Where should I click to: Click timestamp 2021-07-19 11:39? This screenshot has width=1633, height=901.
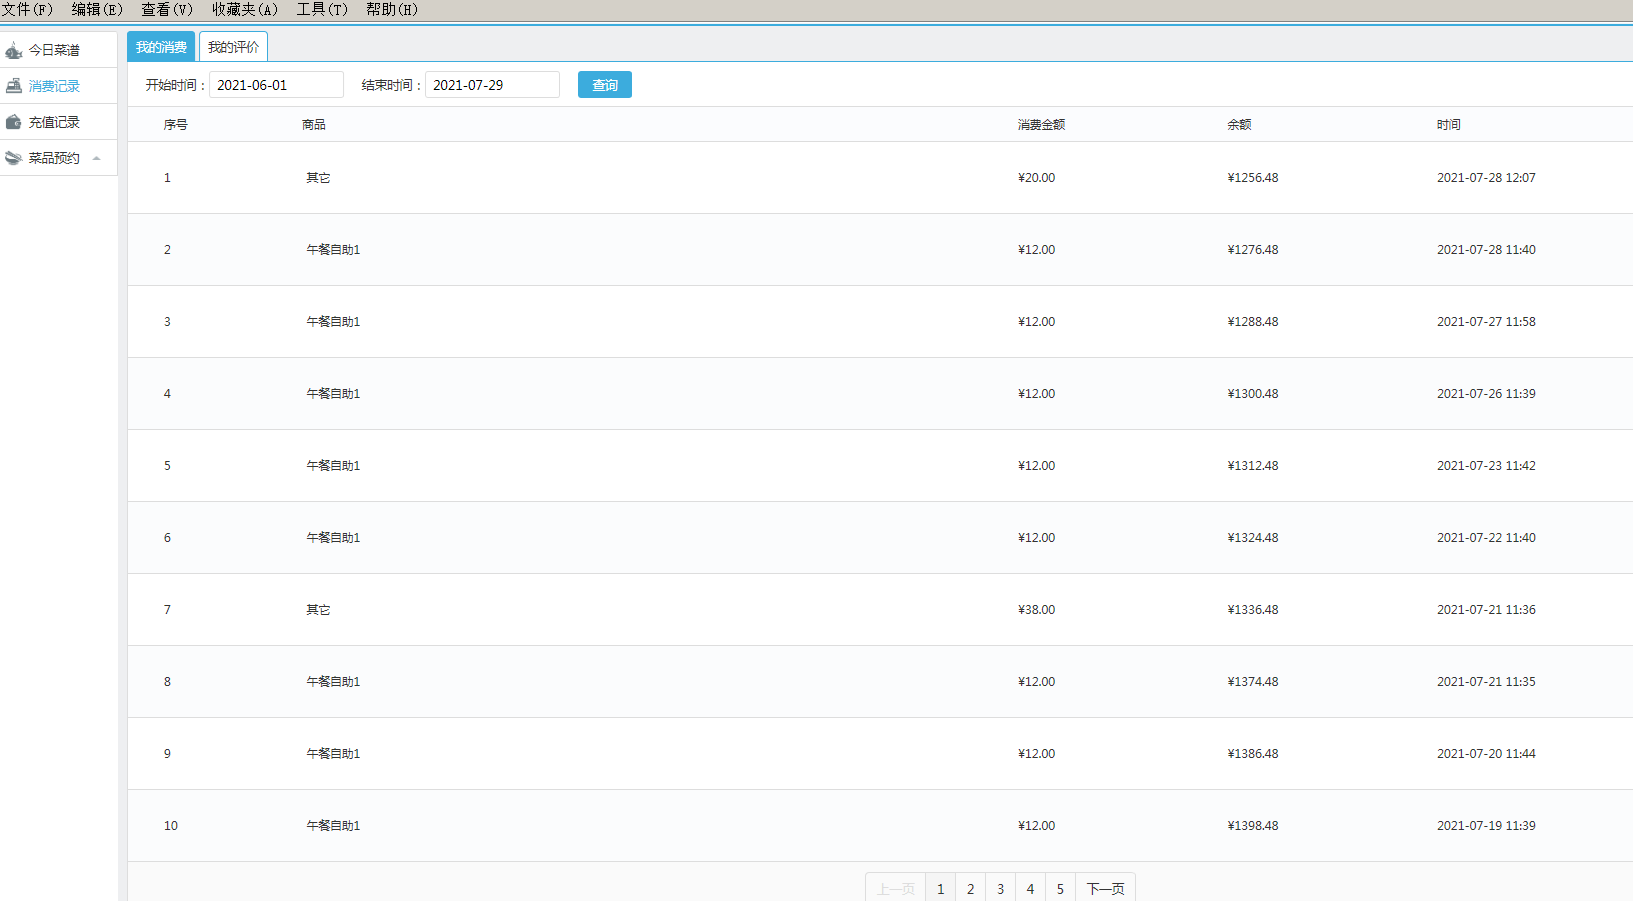[1486, 826]
